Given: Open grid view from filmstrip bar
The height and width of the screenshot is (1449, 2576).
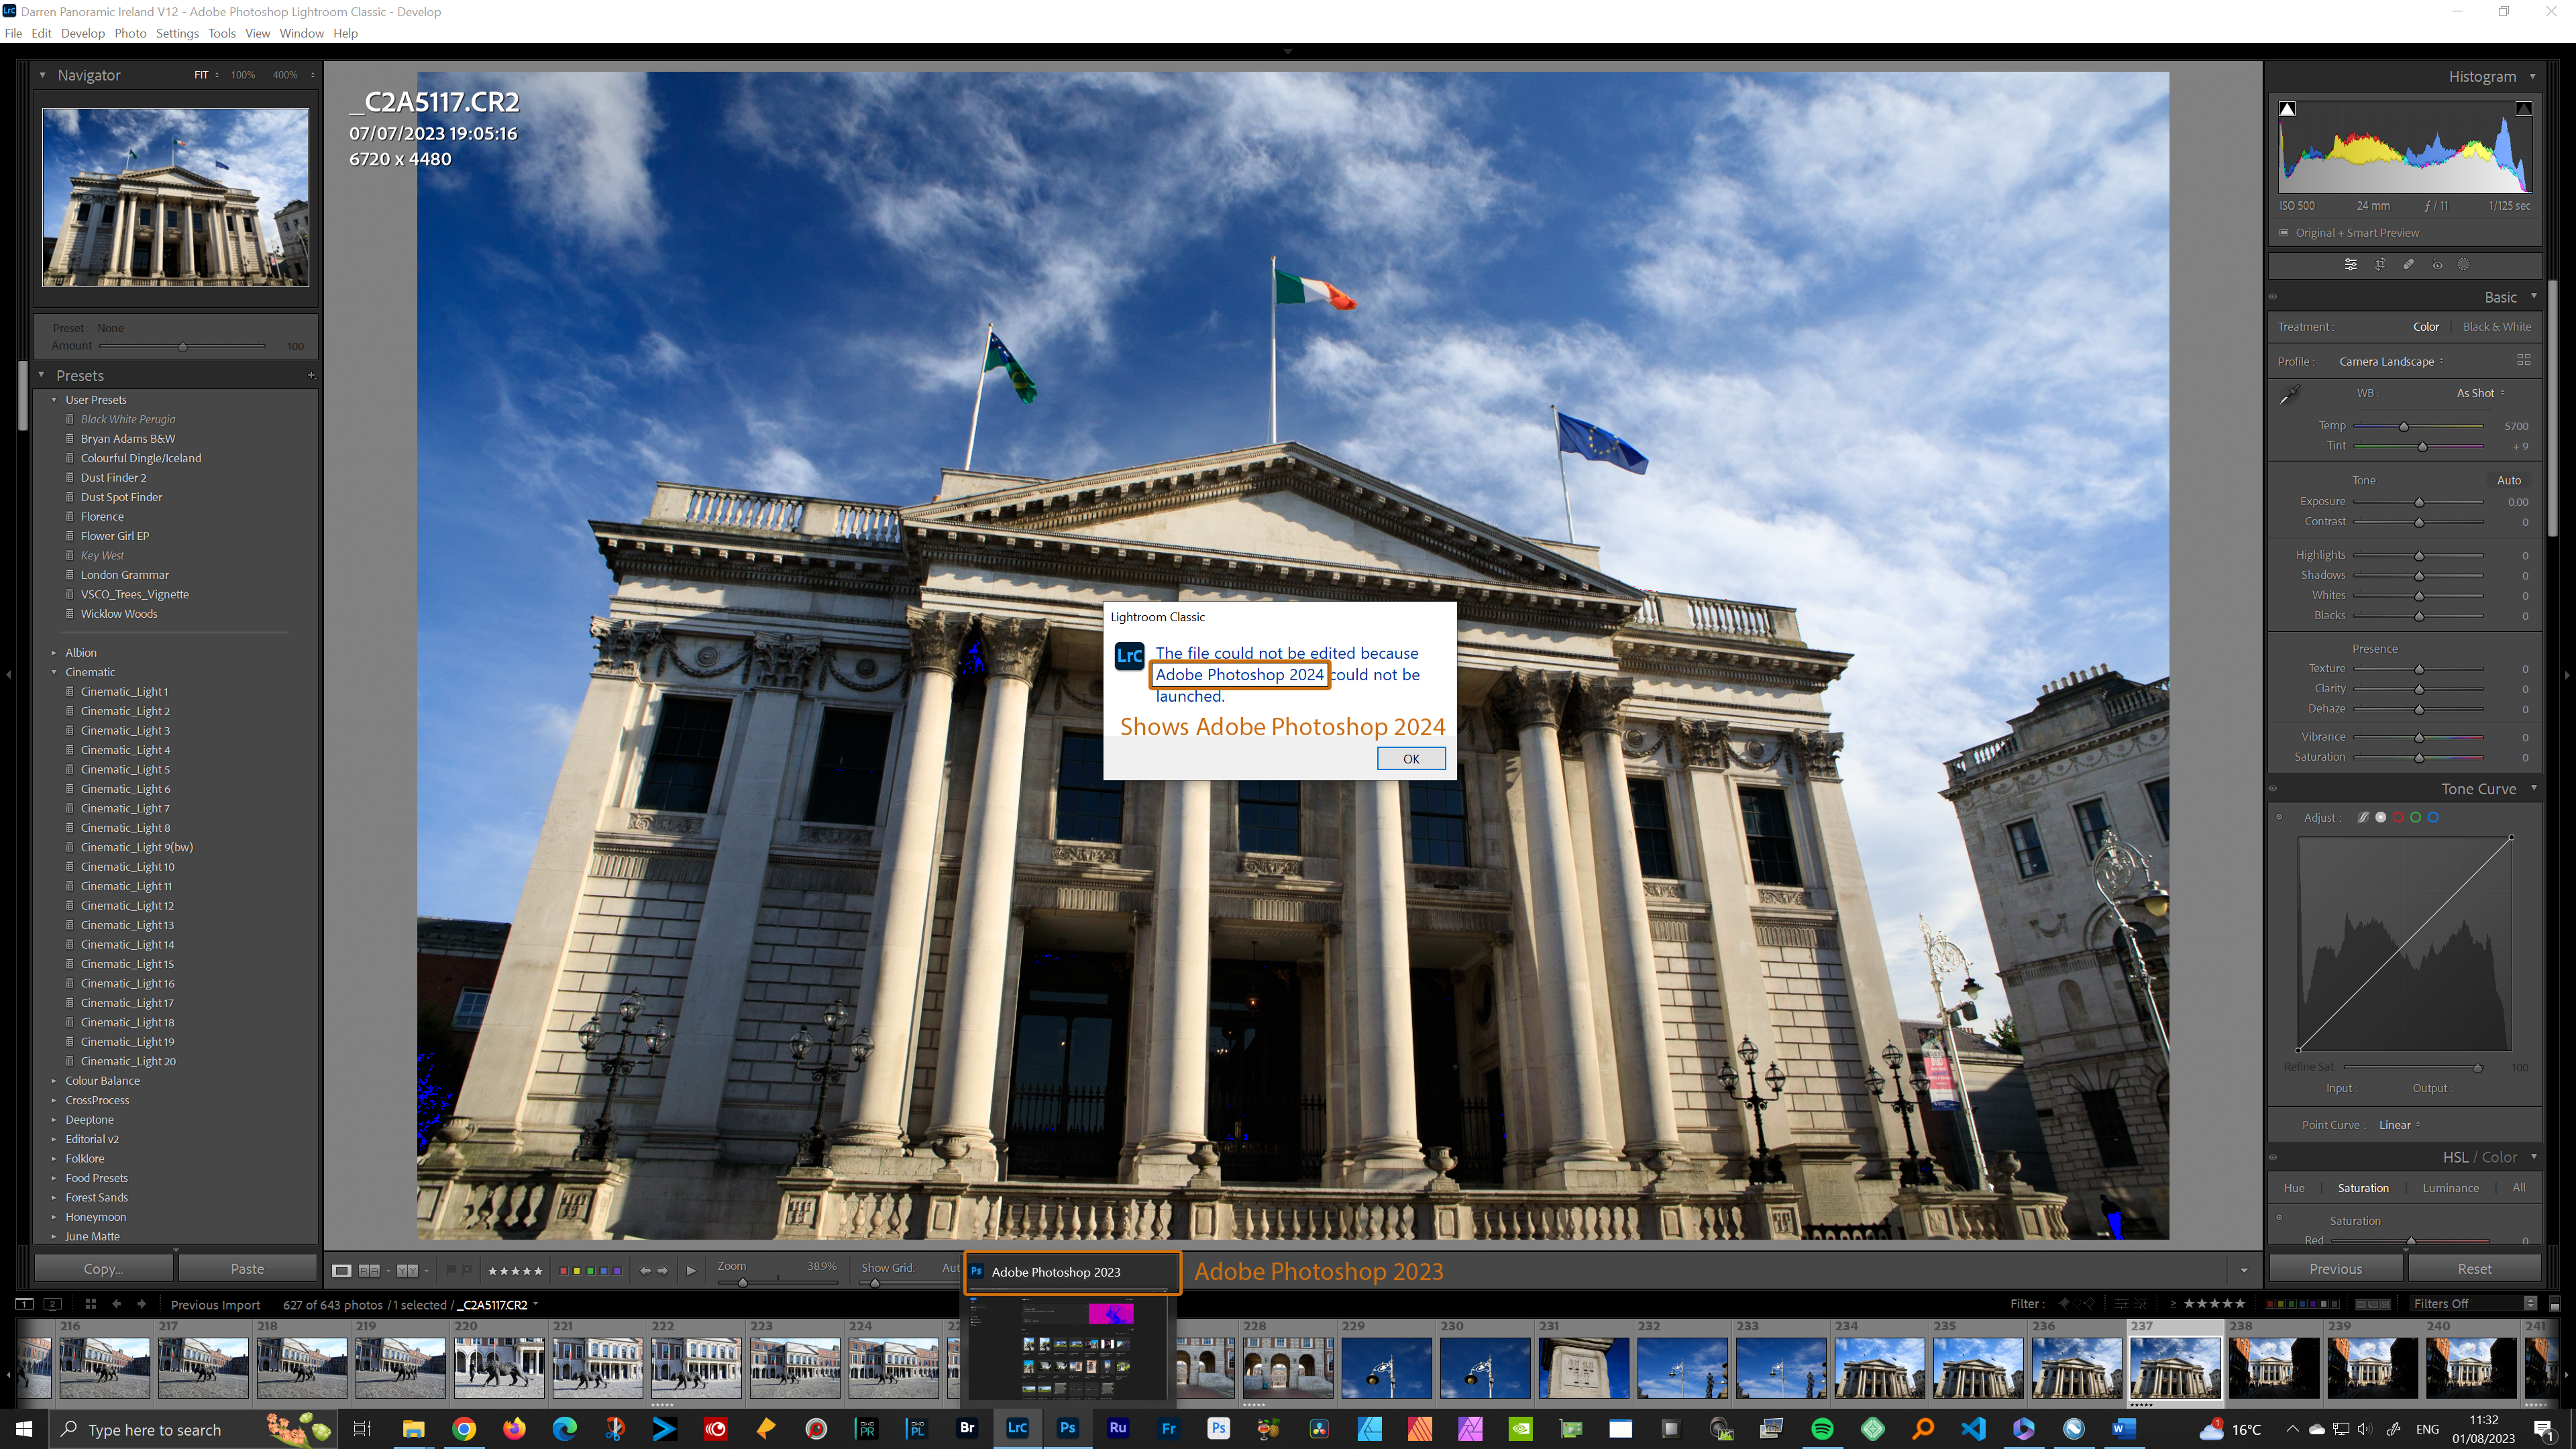Looking at the screenshot, I should (90, 1304).
